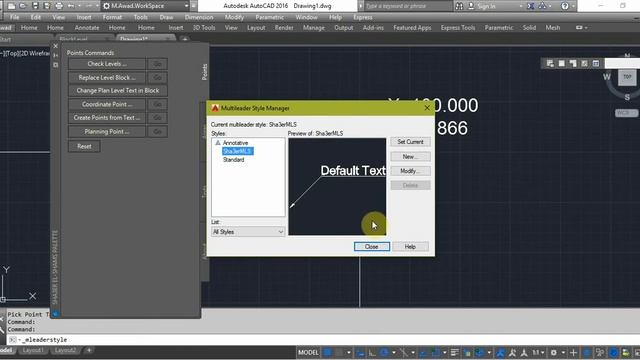Click the New... button in dialog
Screen dimensions: 640x360
tap(410, 157)
